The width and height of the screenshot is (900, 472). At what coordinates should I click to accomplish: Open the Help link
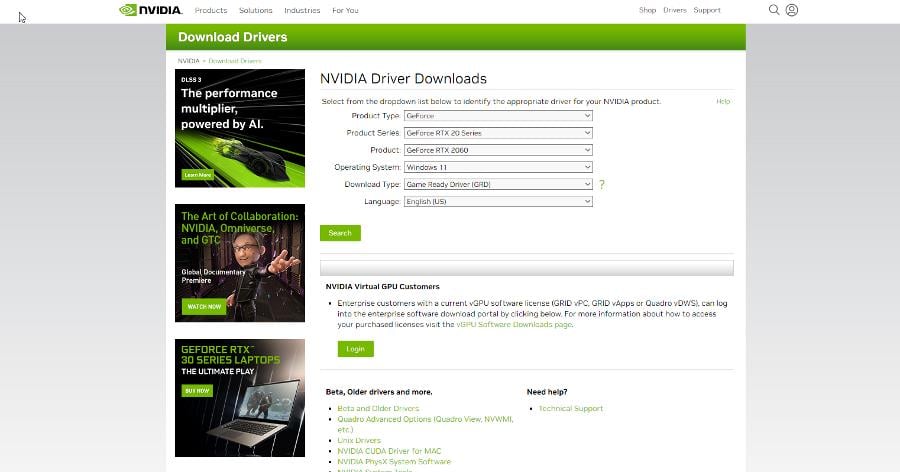point(723,101)
